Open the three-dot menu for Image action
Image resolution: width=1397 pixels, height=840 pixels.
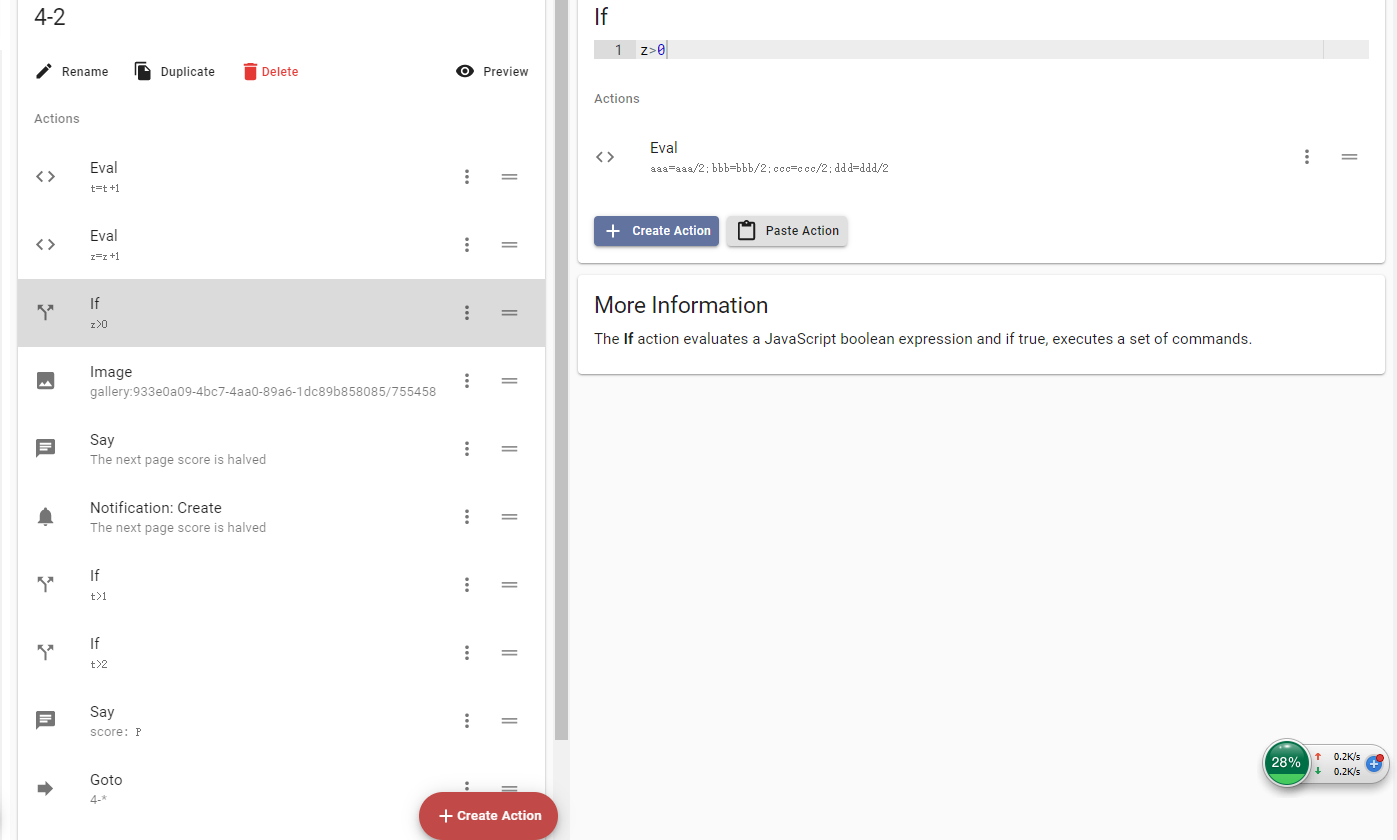(x=466, y=381)
